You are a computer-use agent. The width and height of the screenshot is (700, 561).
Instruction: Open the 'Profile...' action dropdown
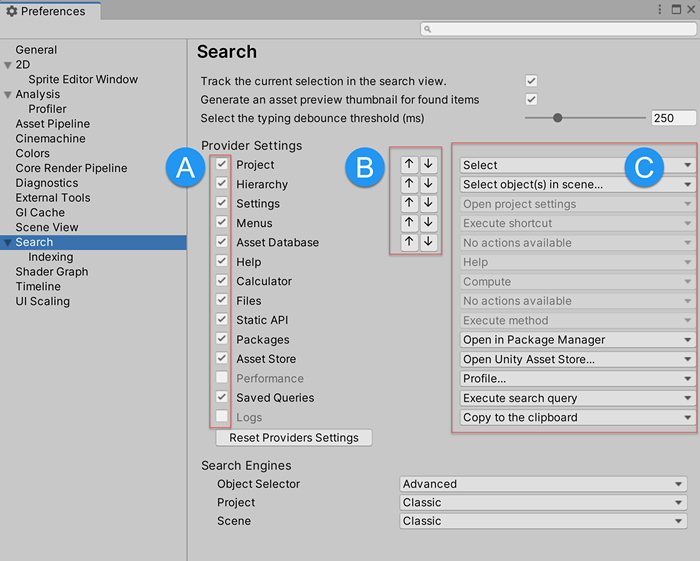(578, 378)
